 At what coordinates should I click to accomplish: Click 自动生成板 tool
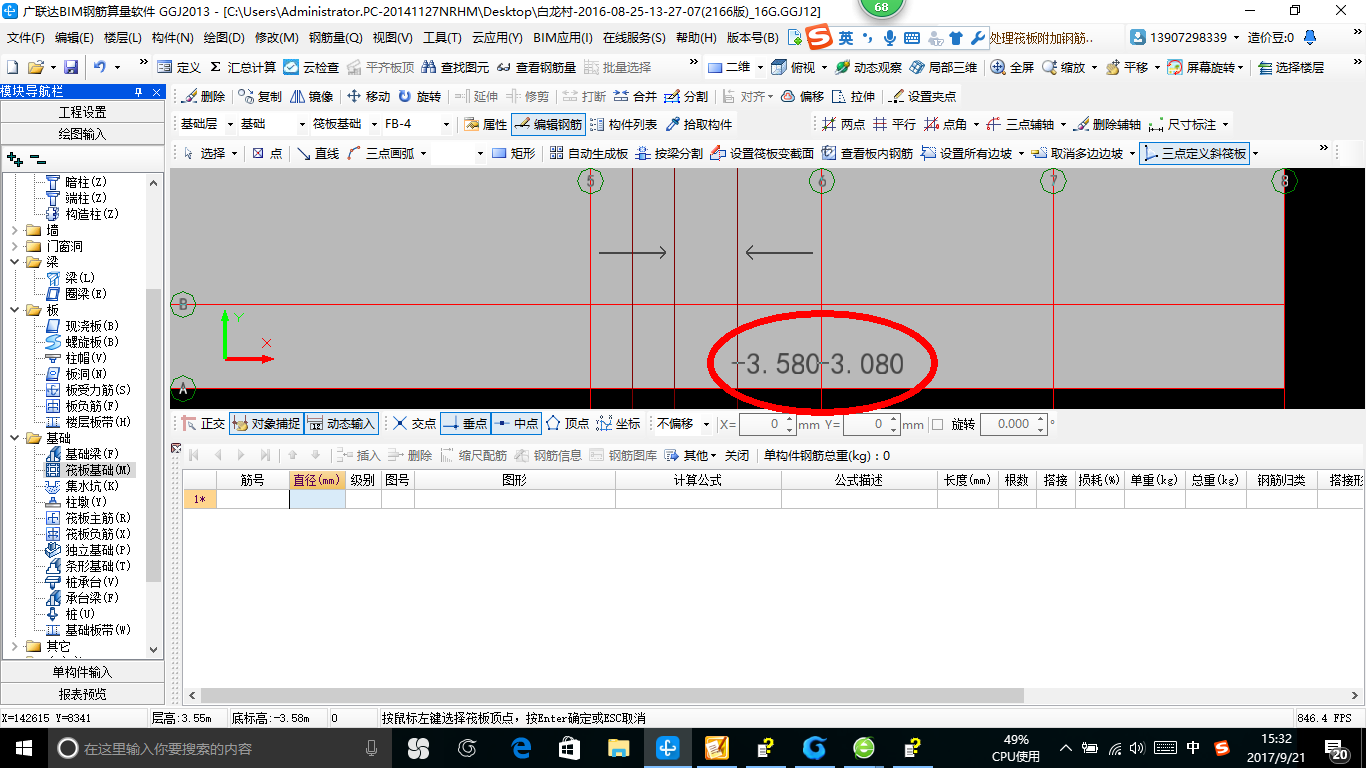click(588, 153)
